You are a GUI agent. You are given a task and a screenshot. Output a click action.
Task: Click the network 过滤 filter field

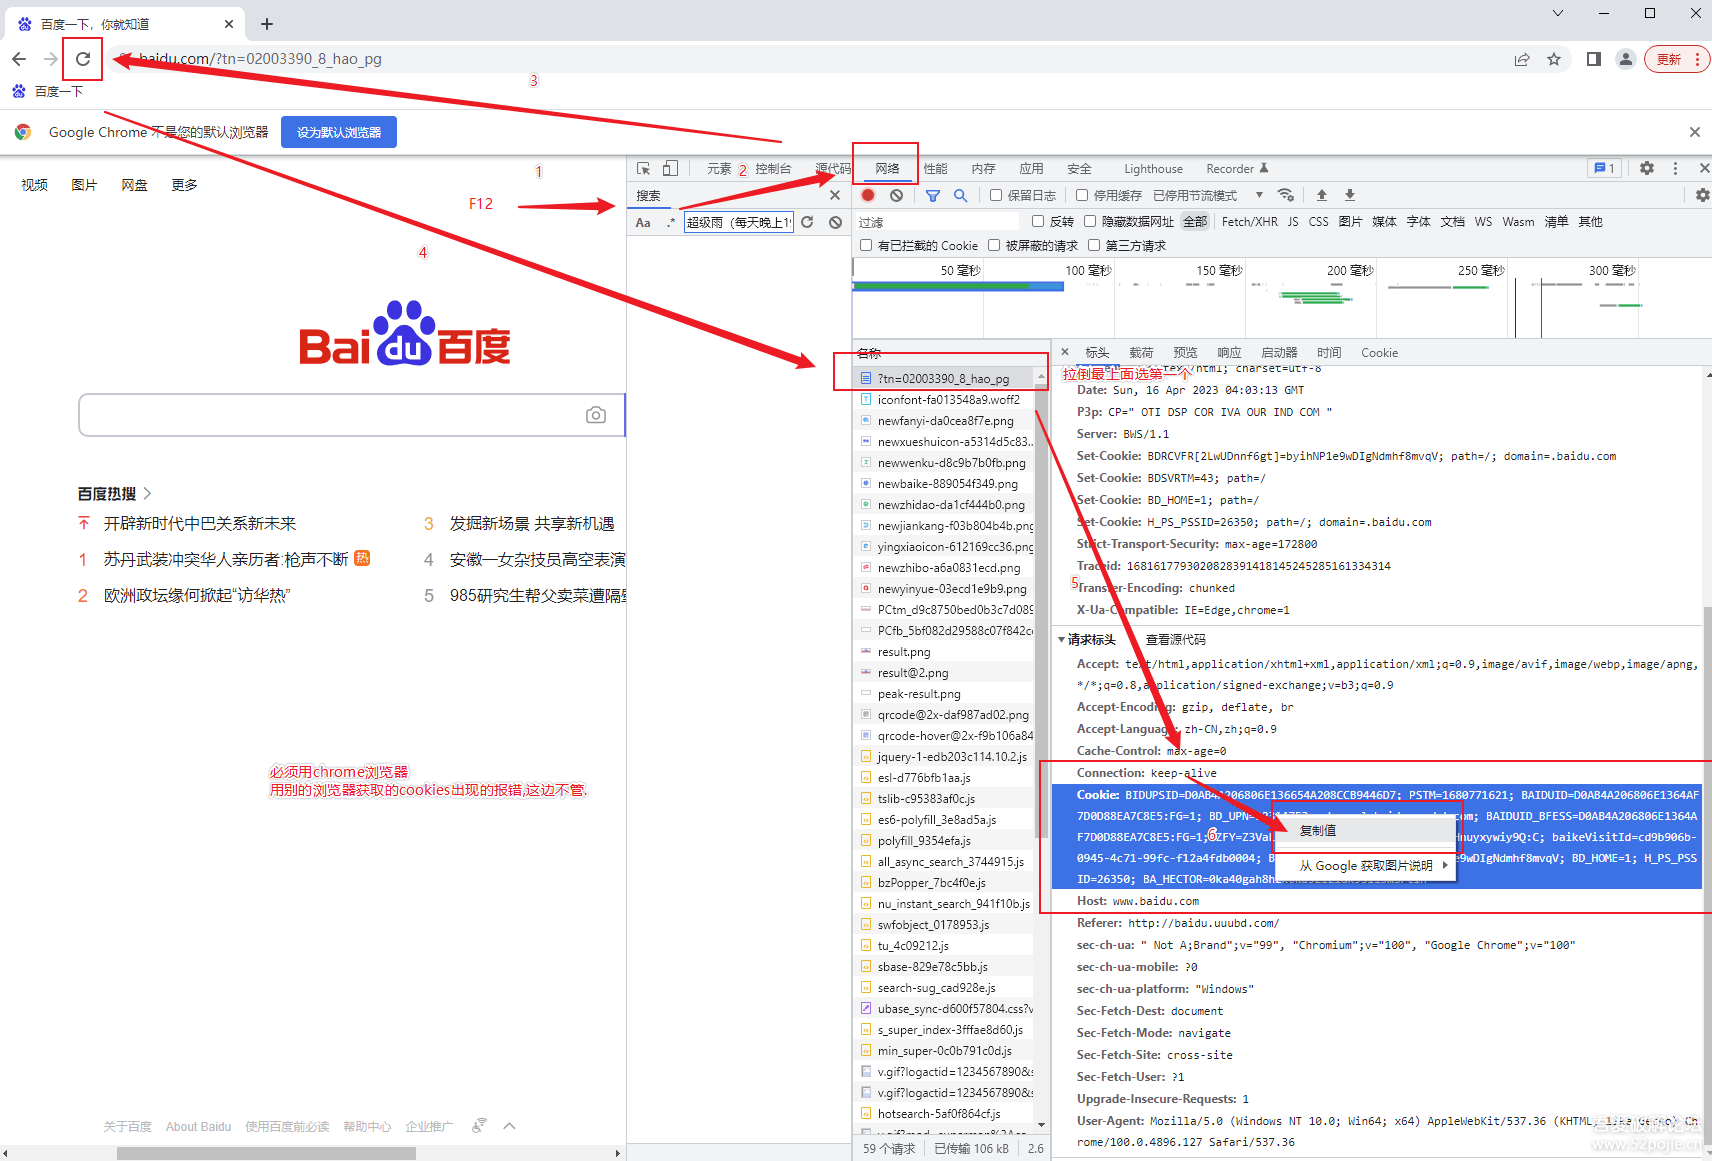click(936, 222)
